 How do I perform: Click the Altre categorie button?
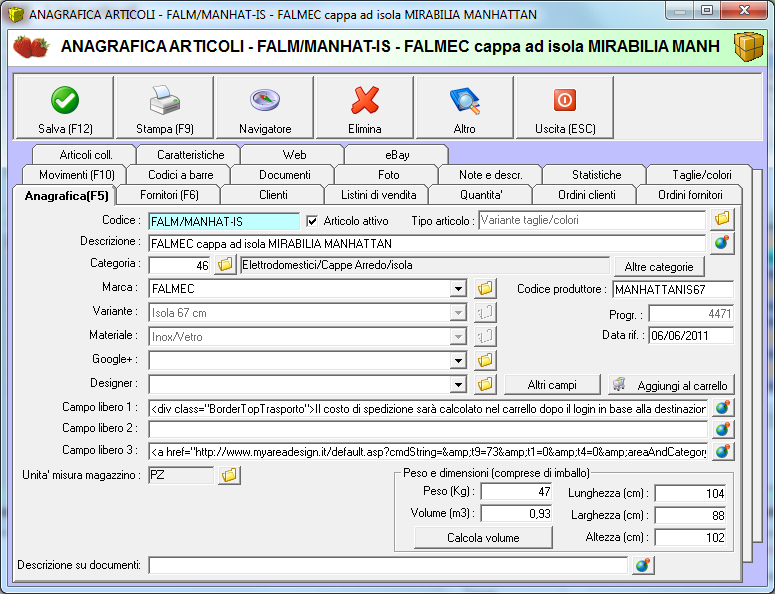click(x=659, y=266)
